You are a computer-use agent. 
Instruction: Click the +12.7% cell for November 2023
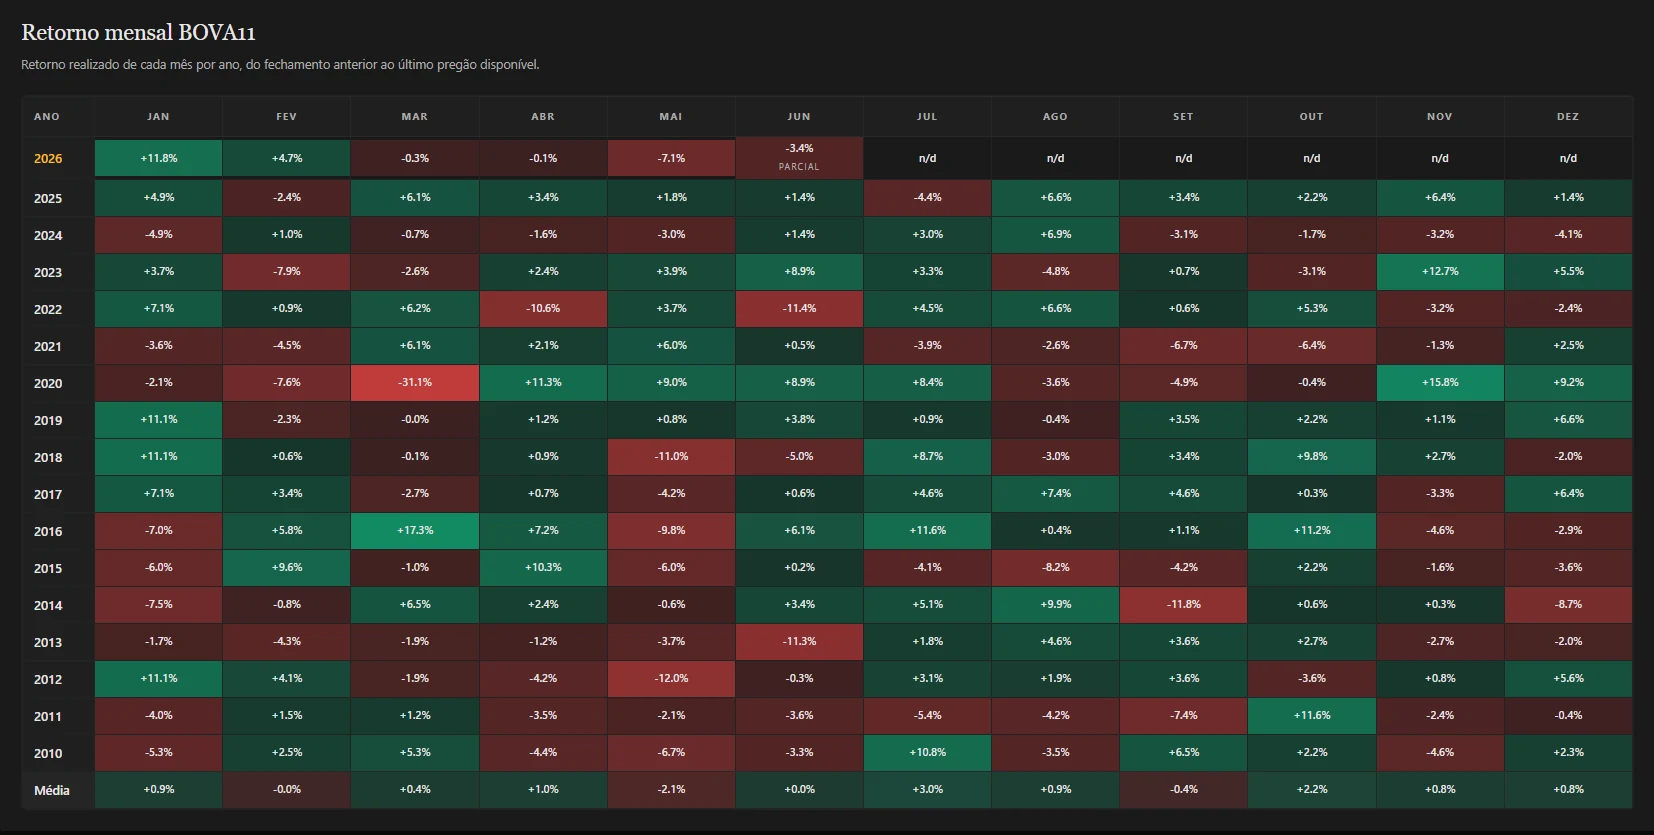(1440, 271)
